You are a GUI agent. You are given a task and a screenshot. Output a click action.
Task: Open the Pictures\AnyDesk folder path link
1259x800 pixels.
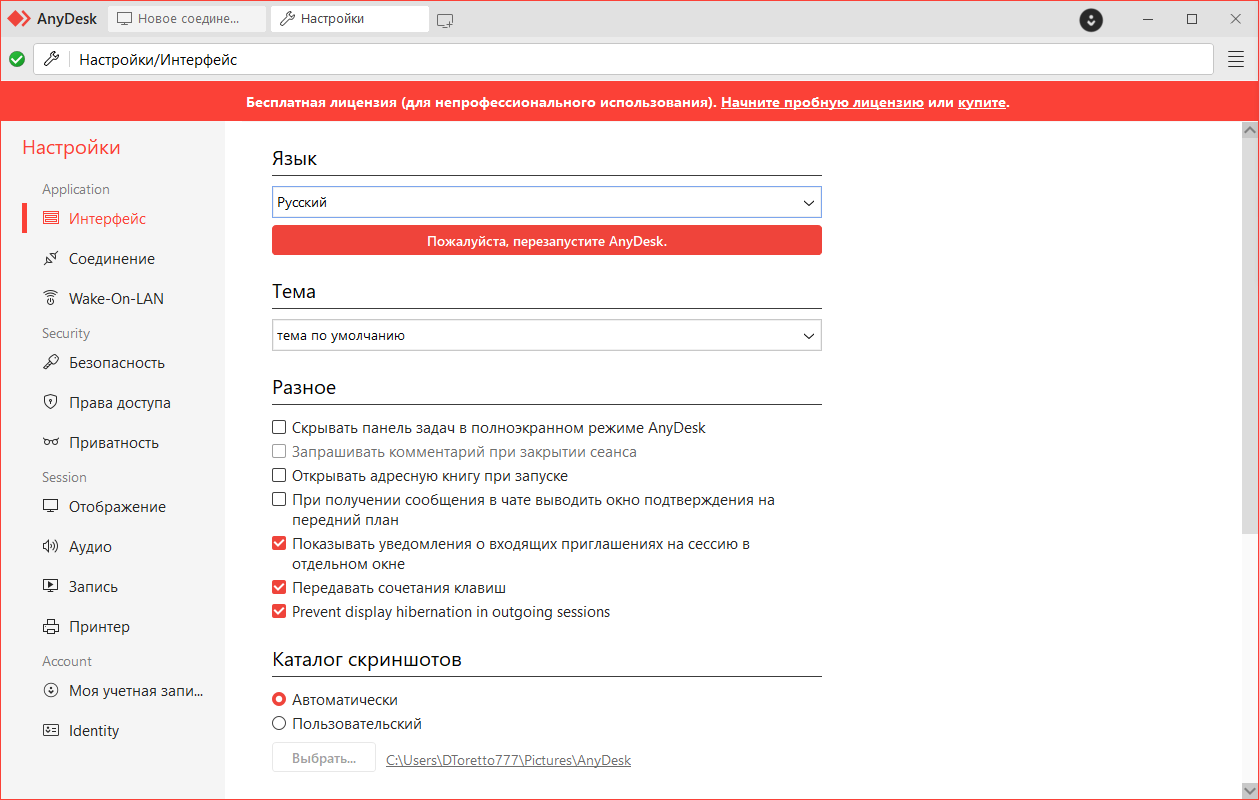509,760
